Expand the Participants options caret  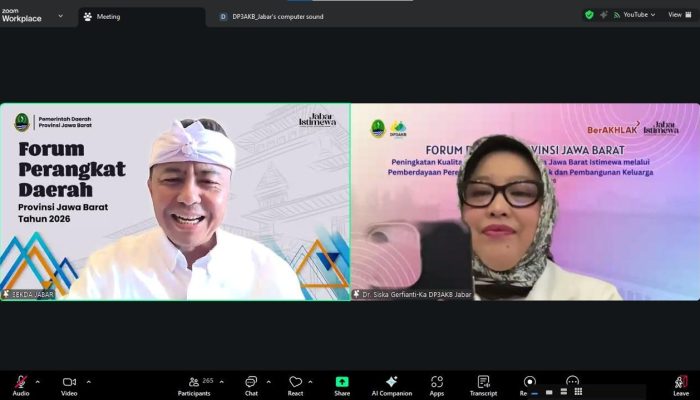[221, 382]
